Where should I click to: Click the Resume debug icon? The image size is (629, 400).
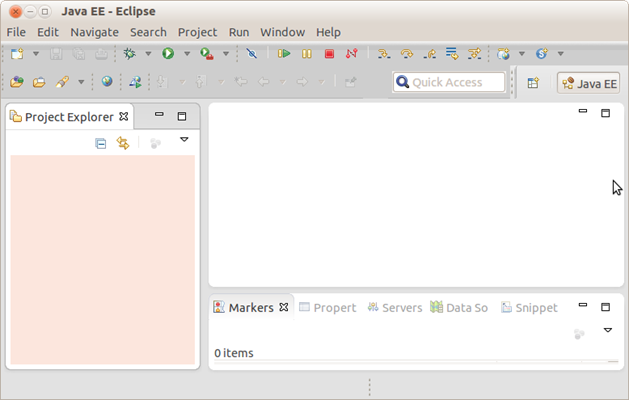click(x=284, y=53)
